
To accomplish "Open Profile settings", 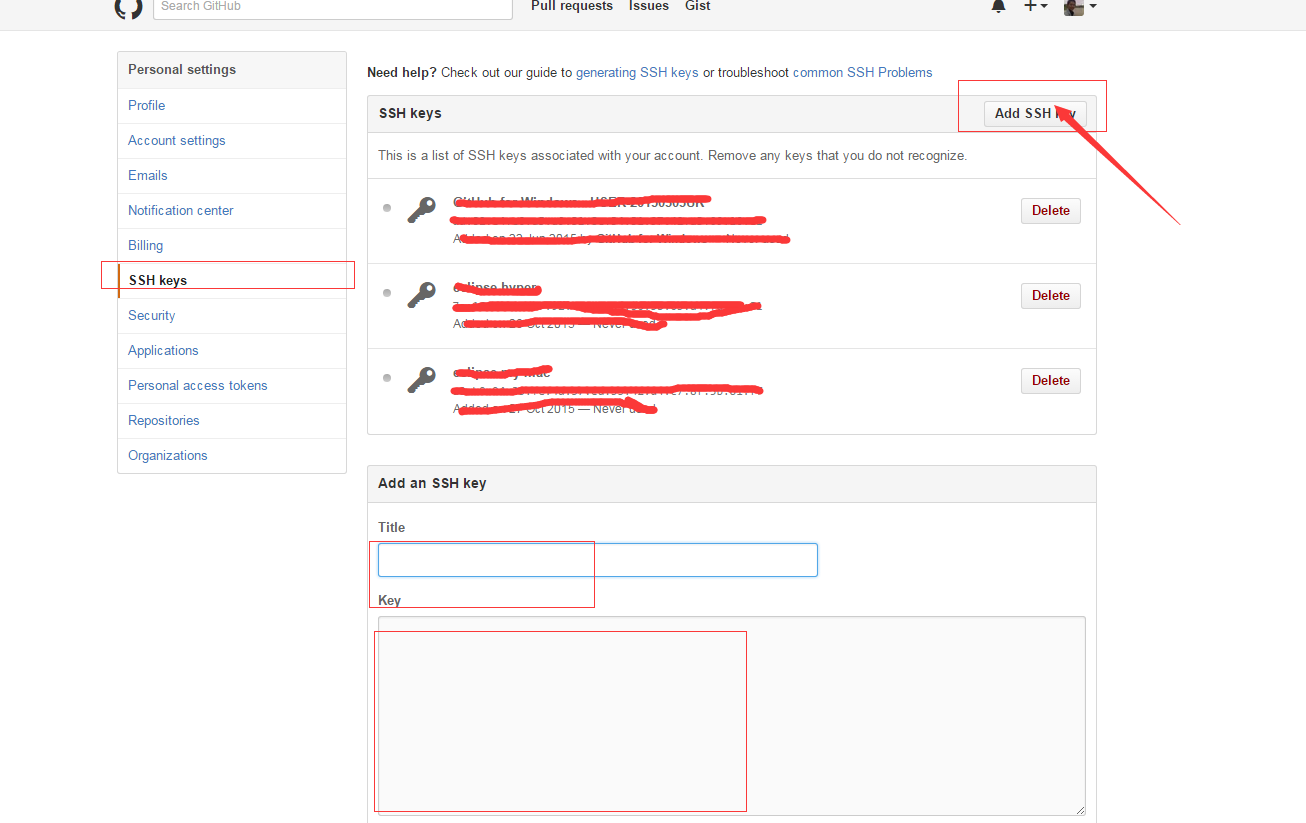I will tap(232, 105).
